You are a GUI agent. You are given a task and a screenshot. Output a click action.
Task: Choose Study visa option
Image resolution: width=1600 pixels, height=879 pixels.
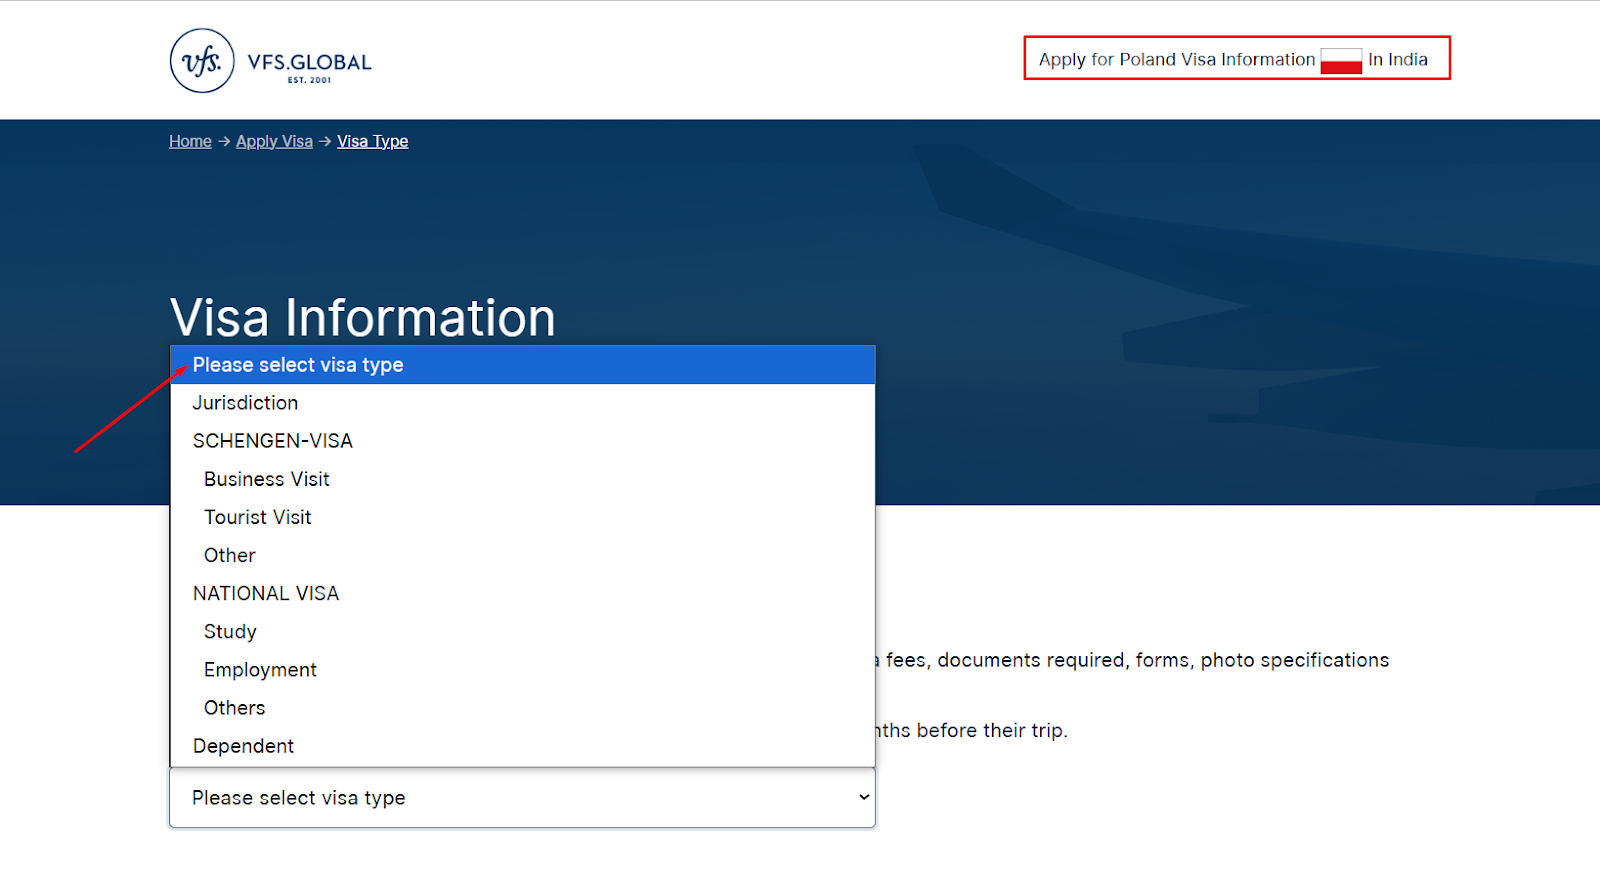pos(523,631)
